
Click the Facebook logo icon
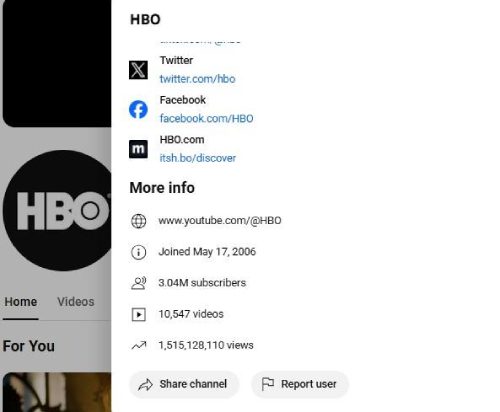pos(138,109)
